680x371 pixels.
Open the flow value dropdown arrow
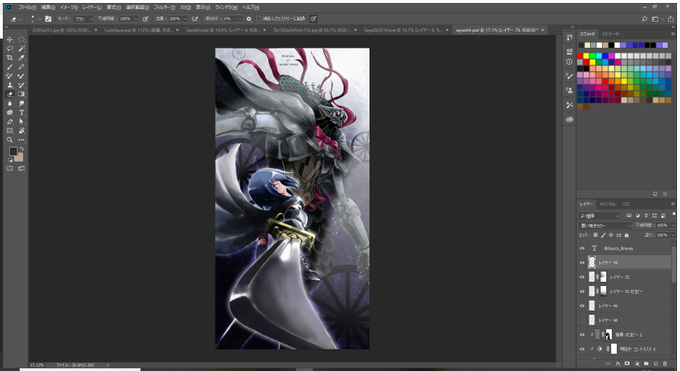point(185,19)
